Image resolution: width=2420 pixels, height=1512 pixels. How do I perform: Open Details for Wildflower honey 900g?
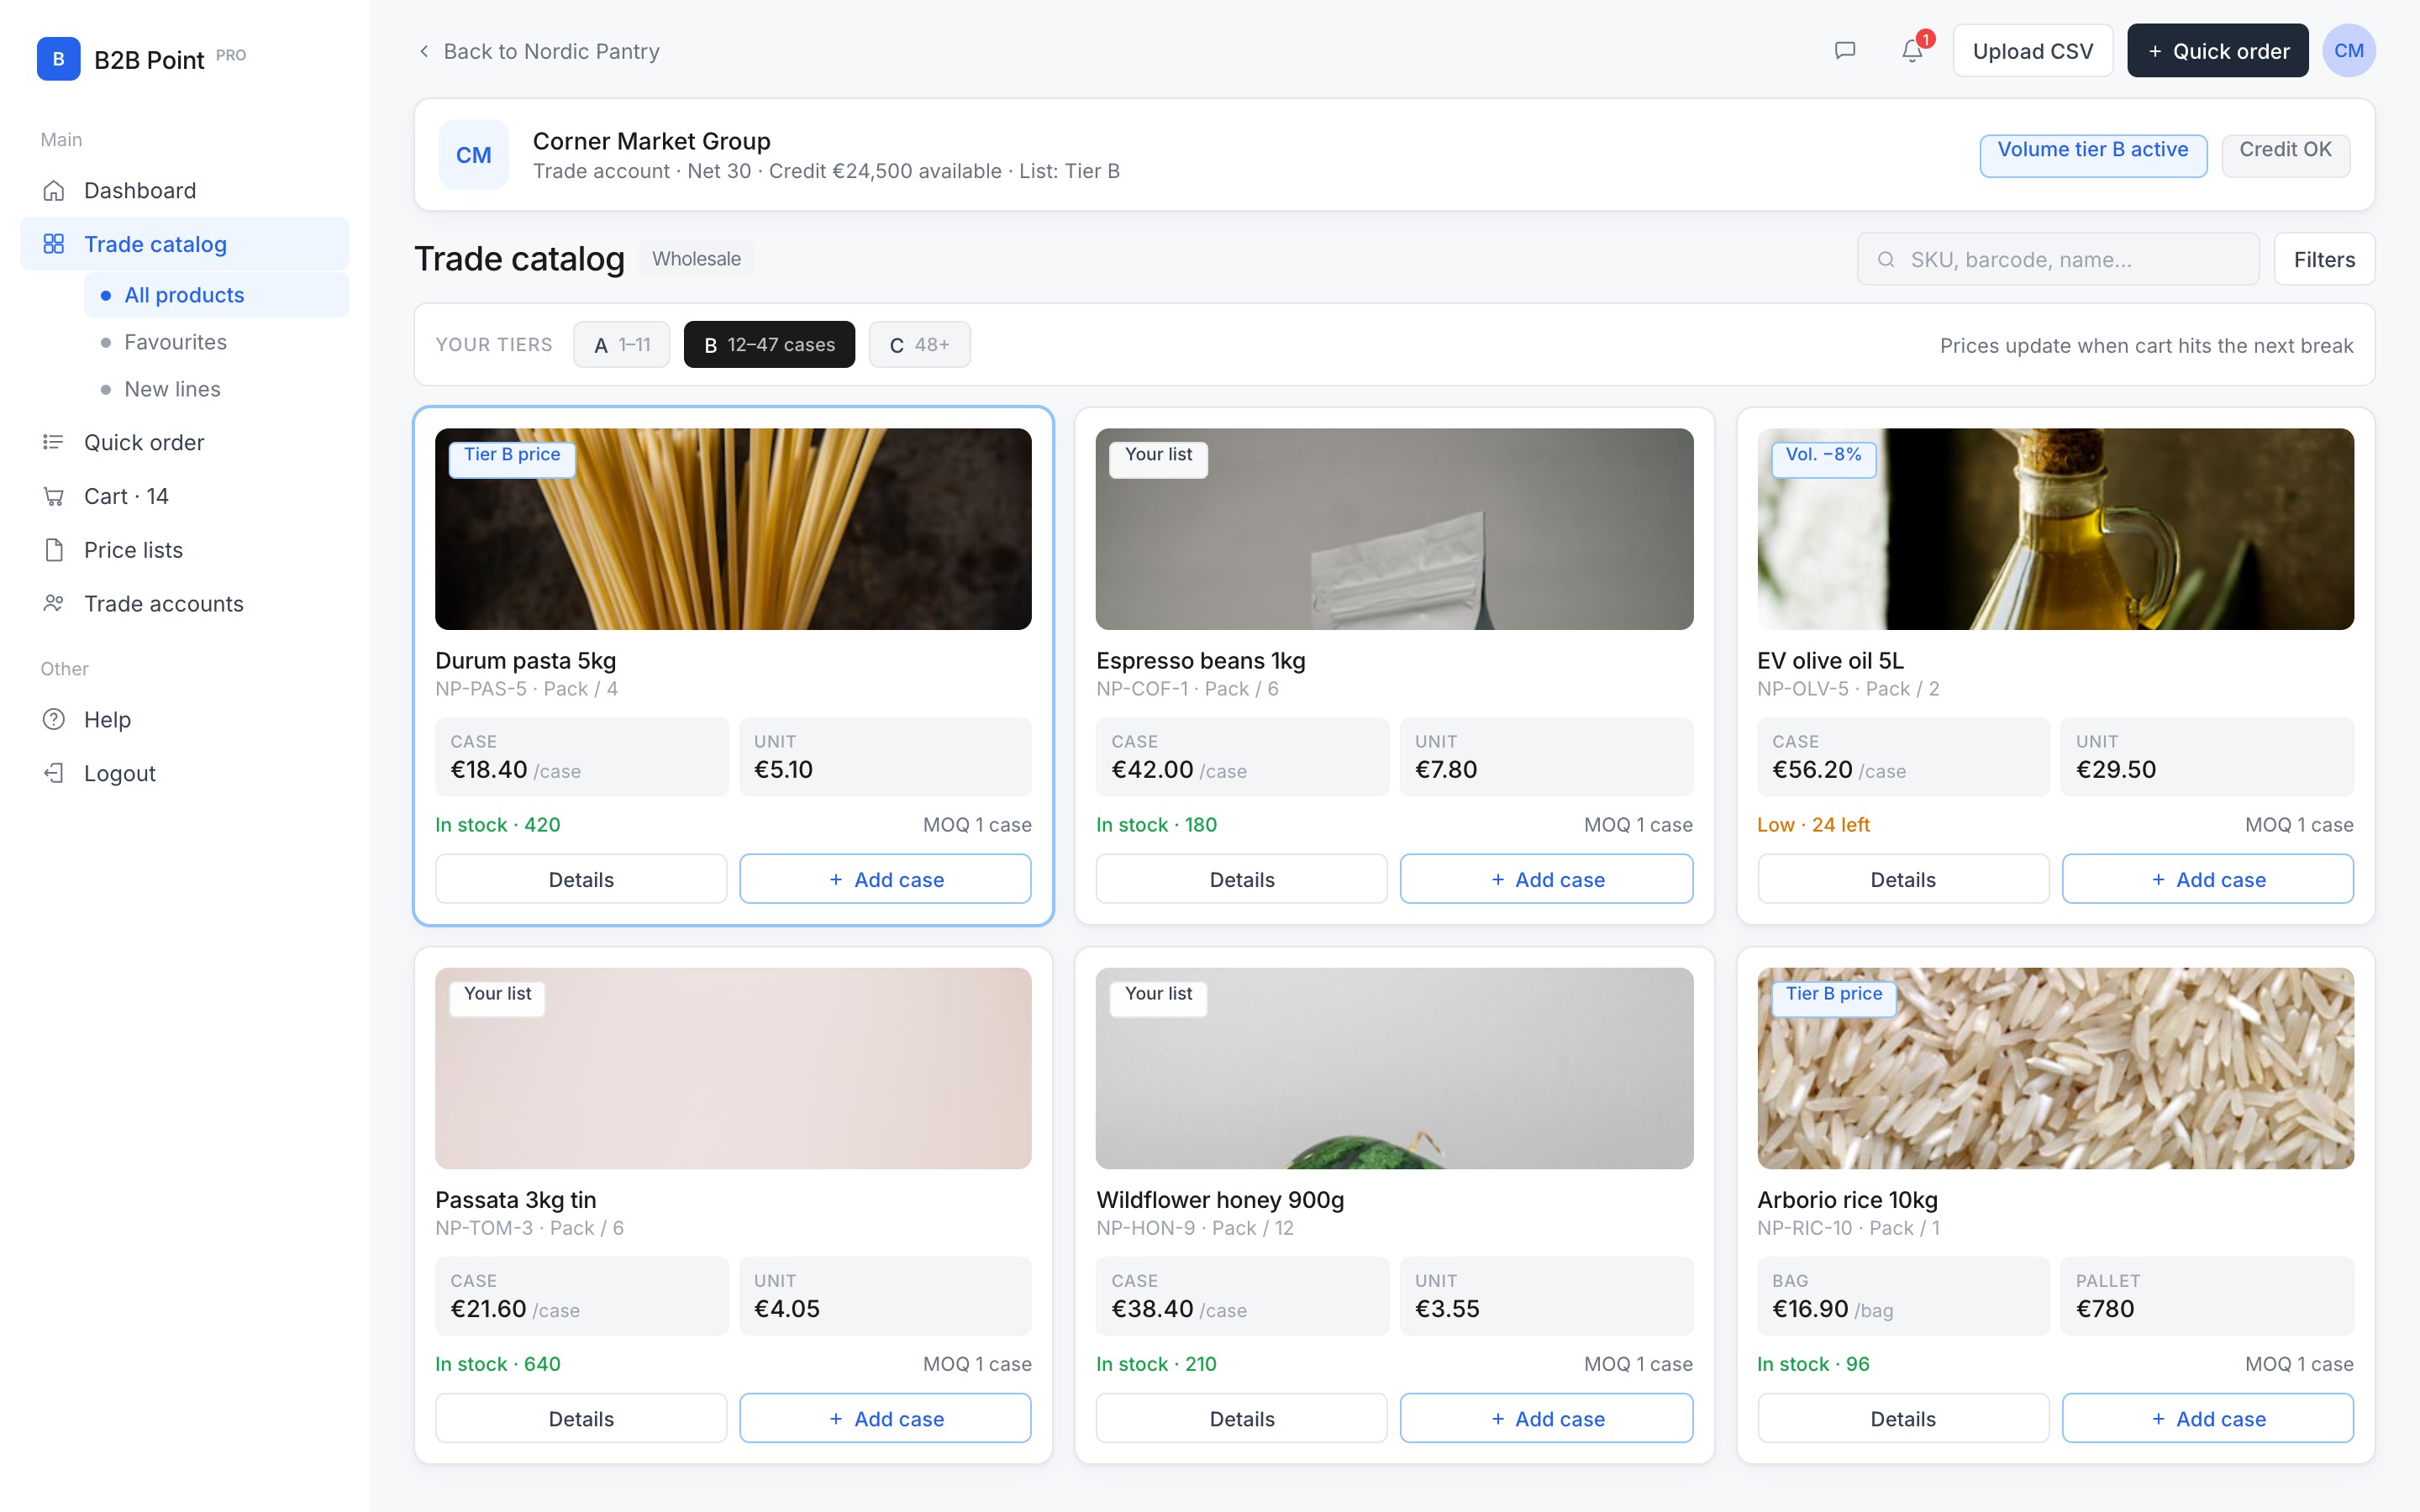[1241, 1418]
